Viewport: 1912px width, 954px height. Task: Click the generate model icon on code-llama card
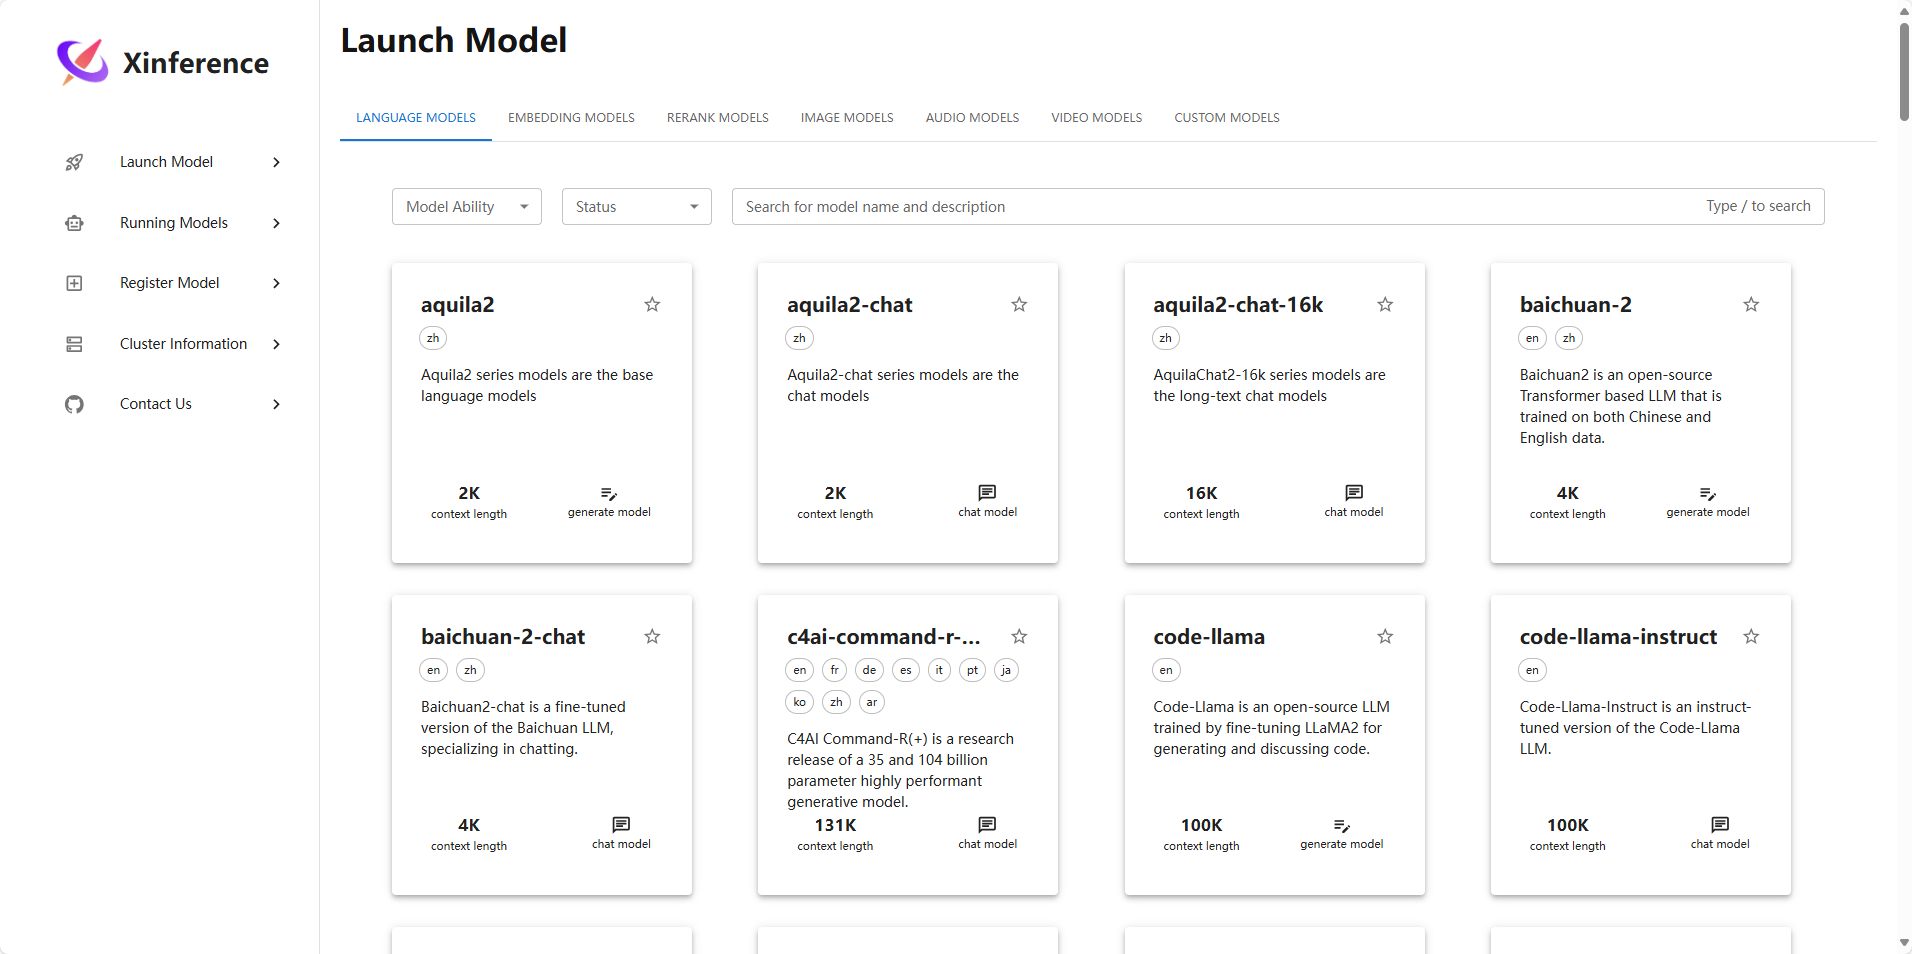[x=1342, y=826]
